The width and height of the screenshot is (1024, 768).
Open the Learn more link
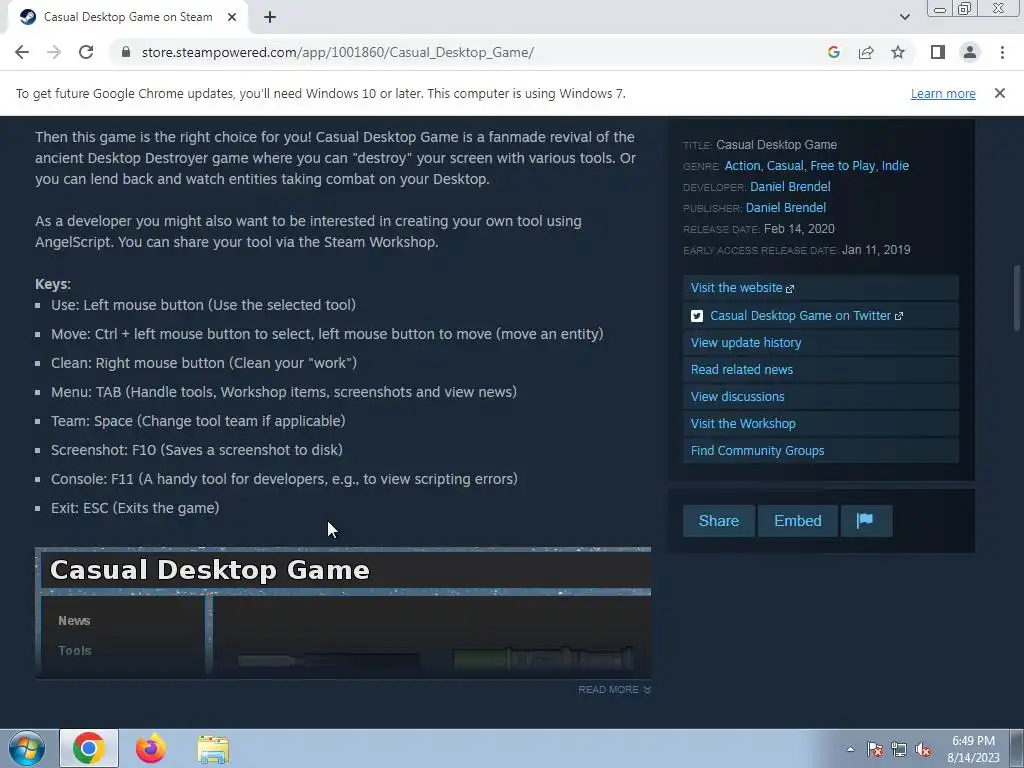(x=943, y=93)
